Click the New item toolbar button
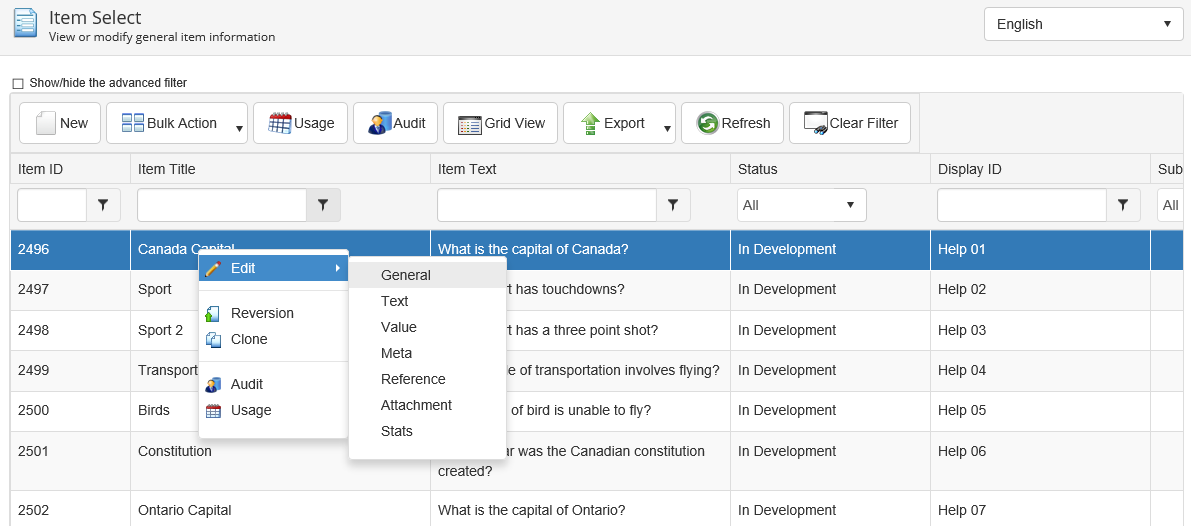 tap(61, 123)
